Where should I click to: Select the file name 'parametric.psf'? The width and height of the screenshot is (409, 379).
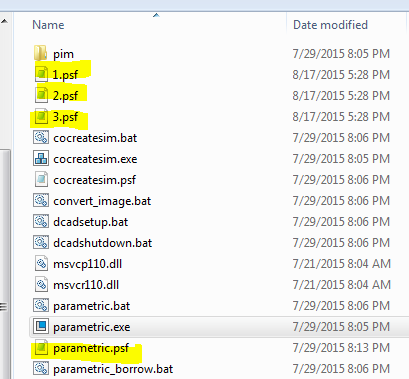(91, 348)
